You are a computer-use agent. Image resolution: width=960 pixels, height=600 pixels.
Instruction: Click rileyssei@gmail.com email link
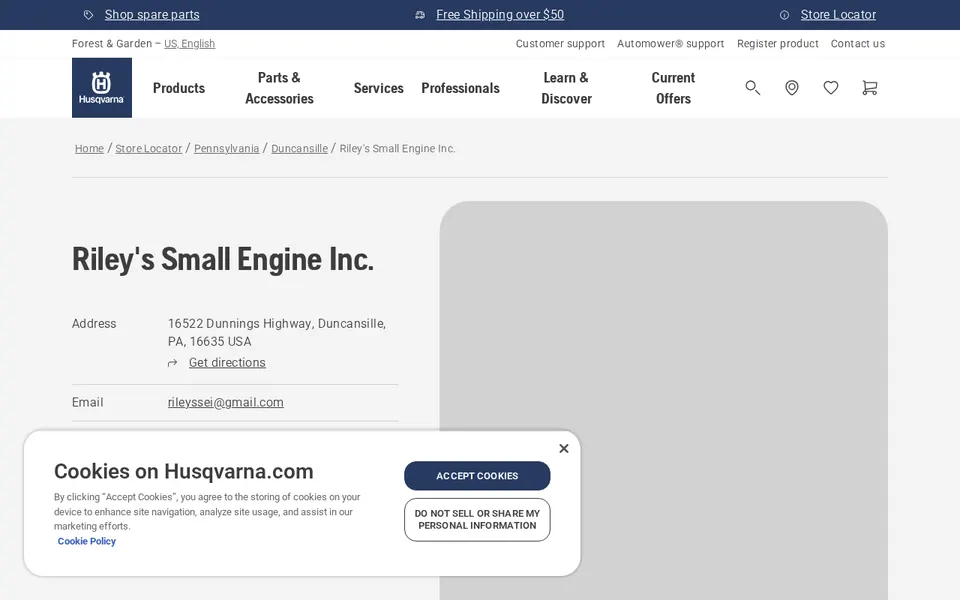[x=225, y=402]
